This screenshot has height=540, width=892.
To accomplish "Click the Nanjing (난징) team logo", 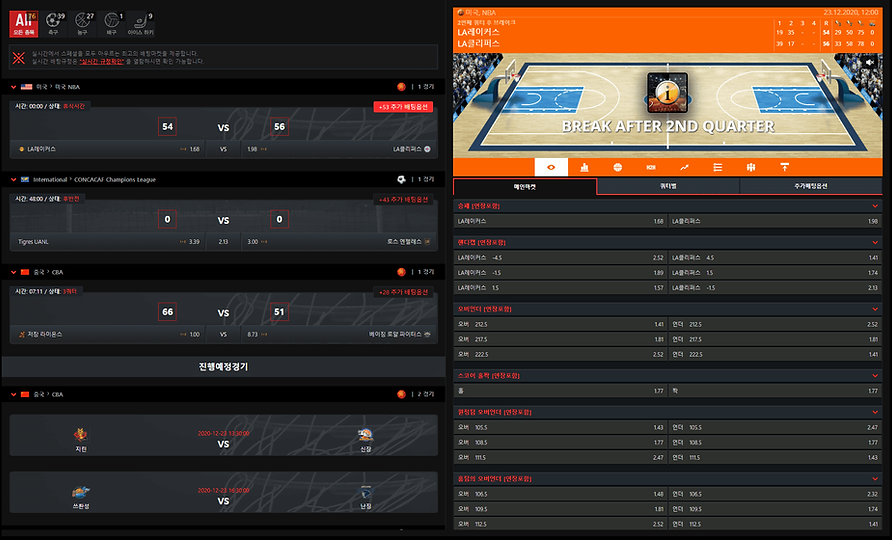I will (x=365, y=492).
